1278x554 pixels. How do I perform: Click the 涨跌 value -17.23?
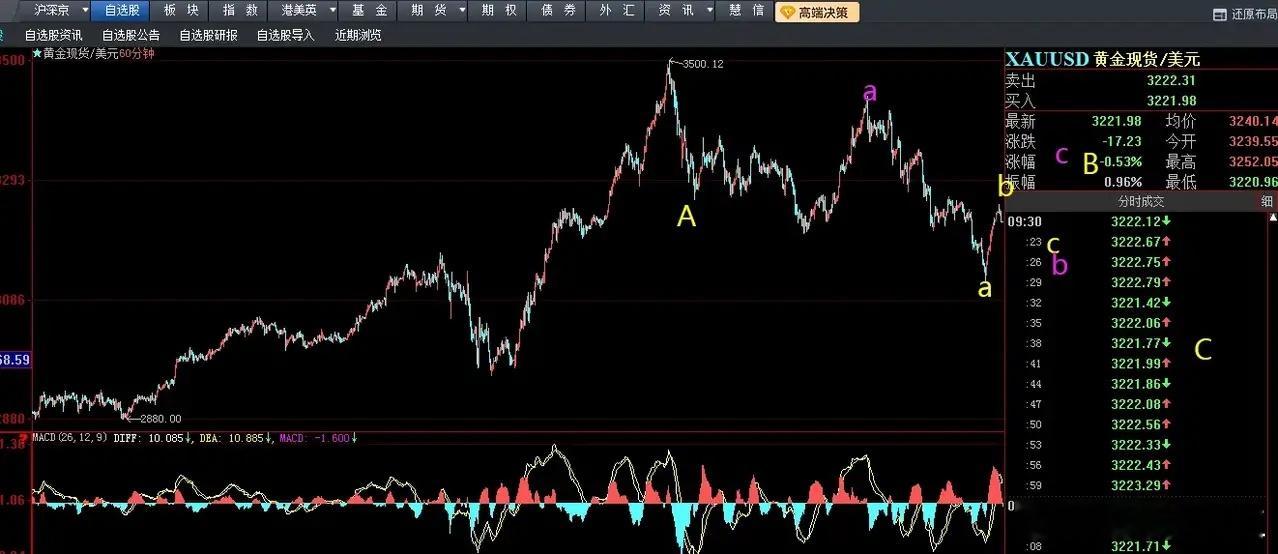tap(1122, 141)
